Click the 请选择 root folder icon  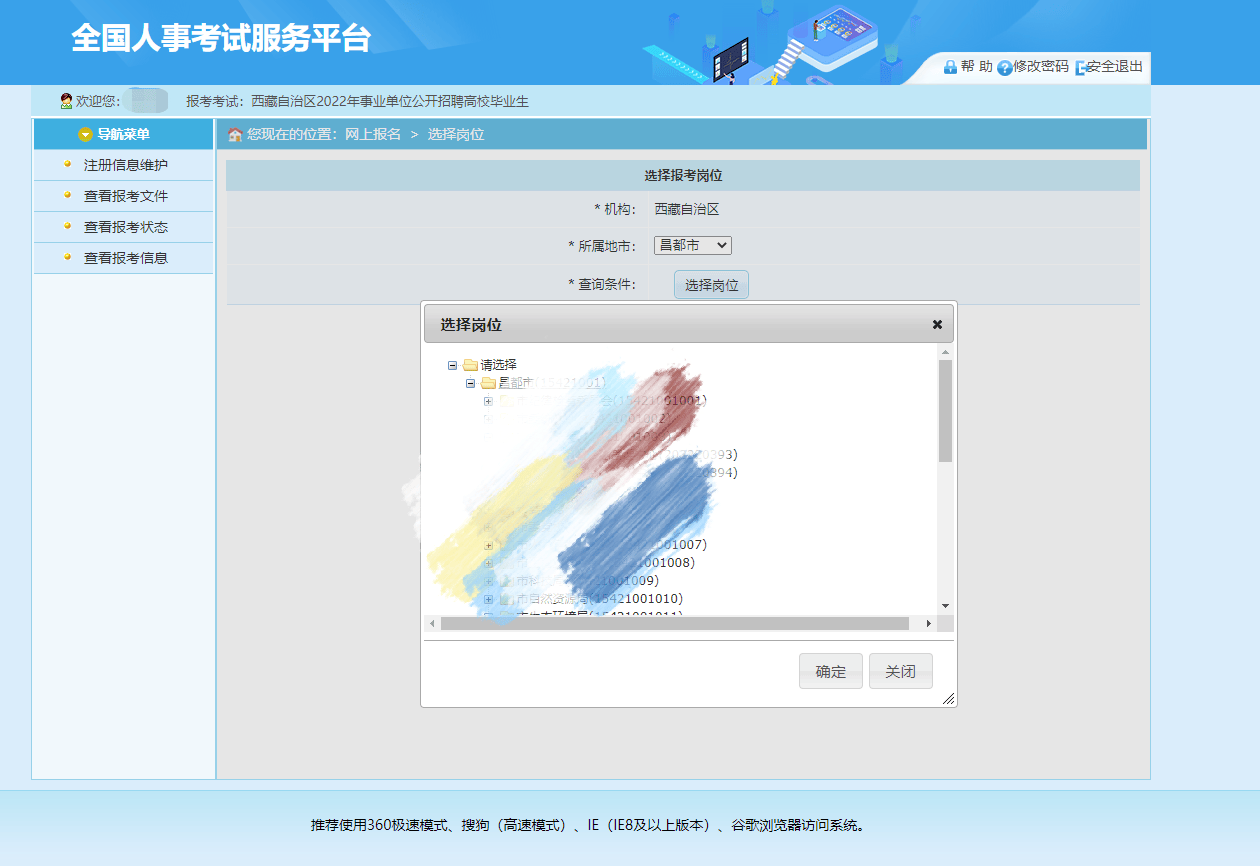[470, 365]
